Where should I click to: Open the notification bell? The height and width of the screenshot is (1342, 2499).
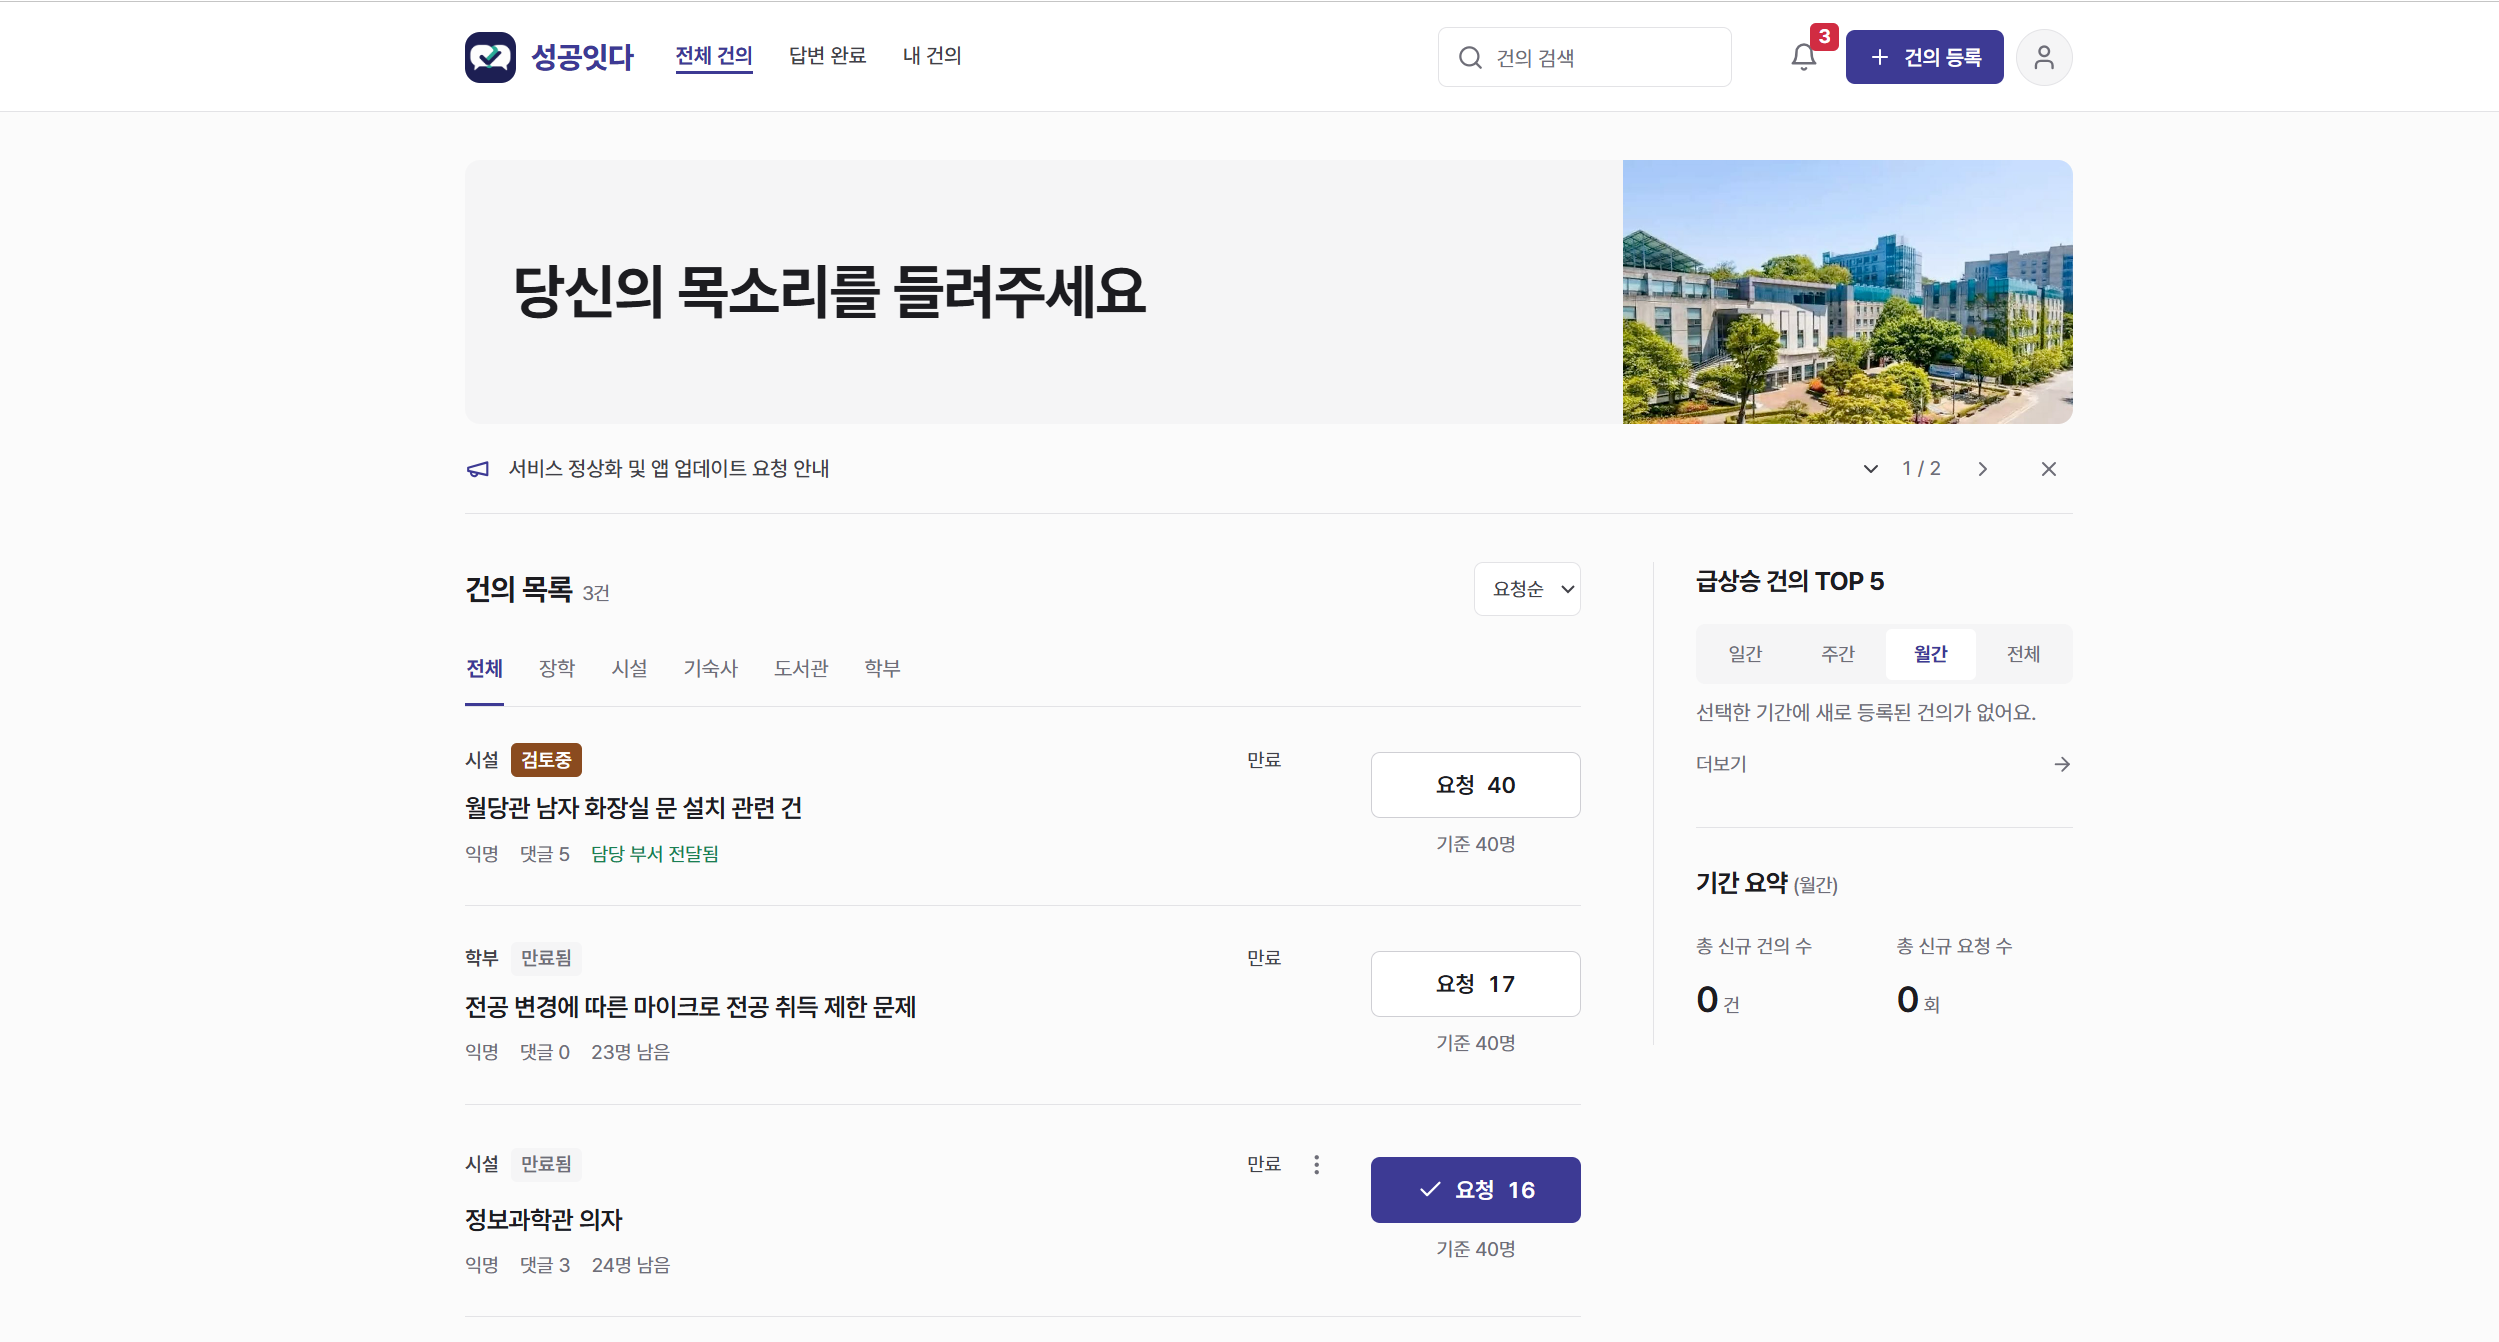(x=1804, y=57)
